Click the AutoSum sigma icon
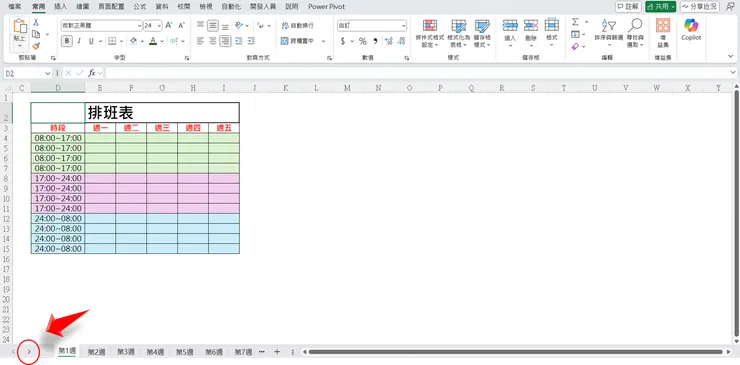This screenshot has width=740, height=365. coord(575,22)
